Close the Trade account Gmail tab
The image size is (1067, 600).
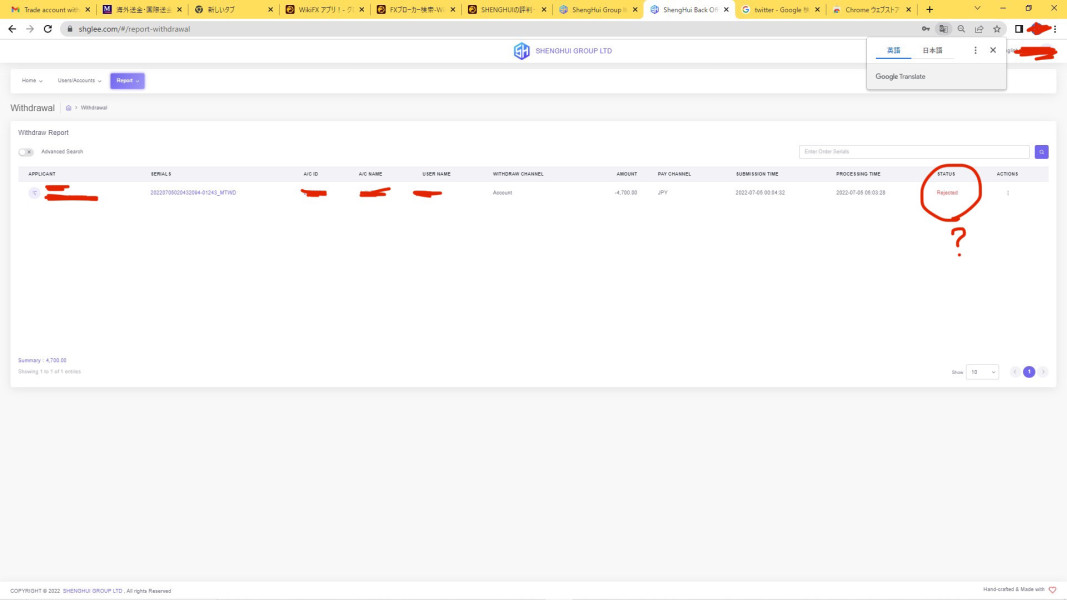(x=88, y=10)
